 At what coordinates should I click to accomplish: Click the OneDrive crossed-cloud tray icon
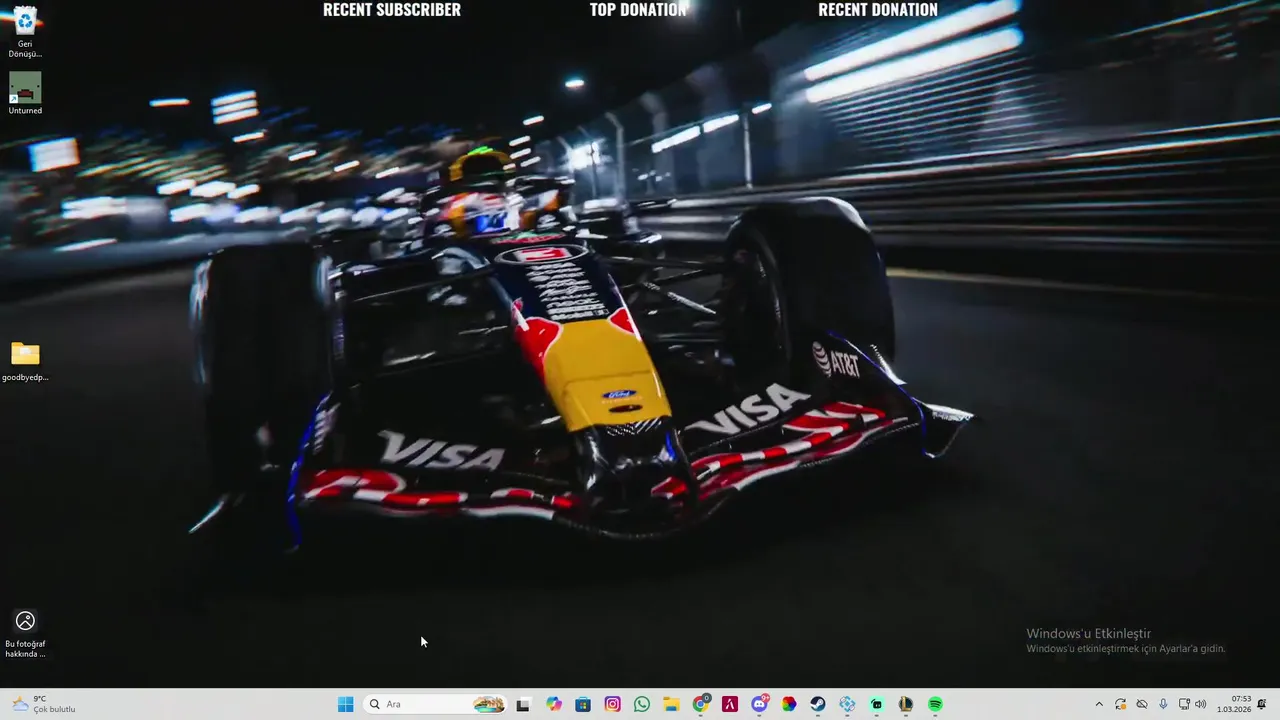click(x=1142, y=704)
